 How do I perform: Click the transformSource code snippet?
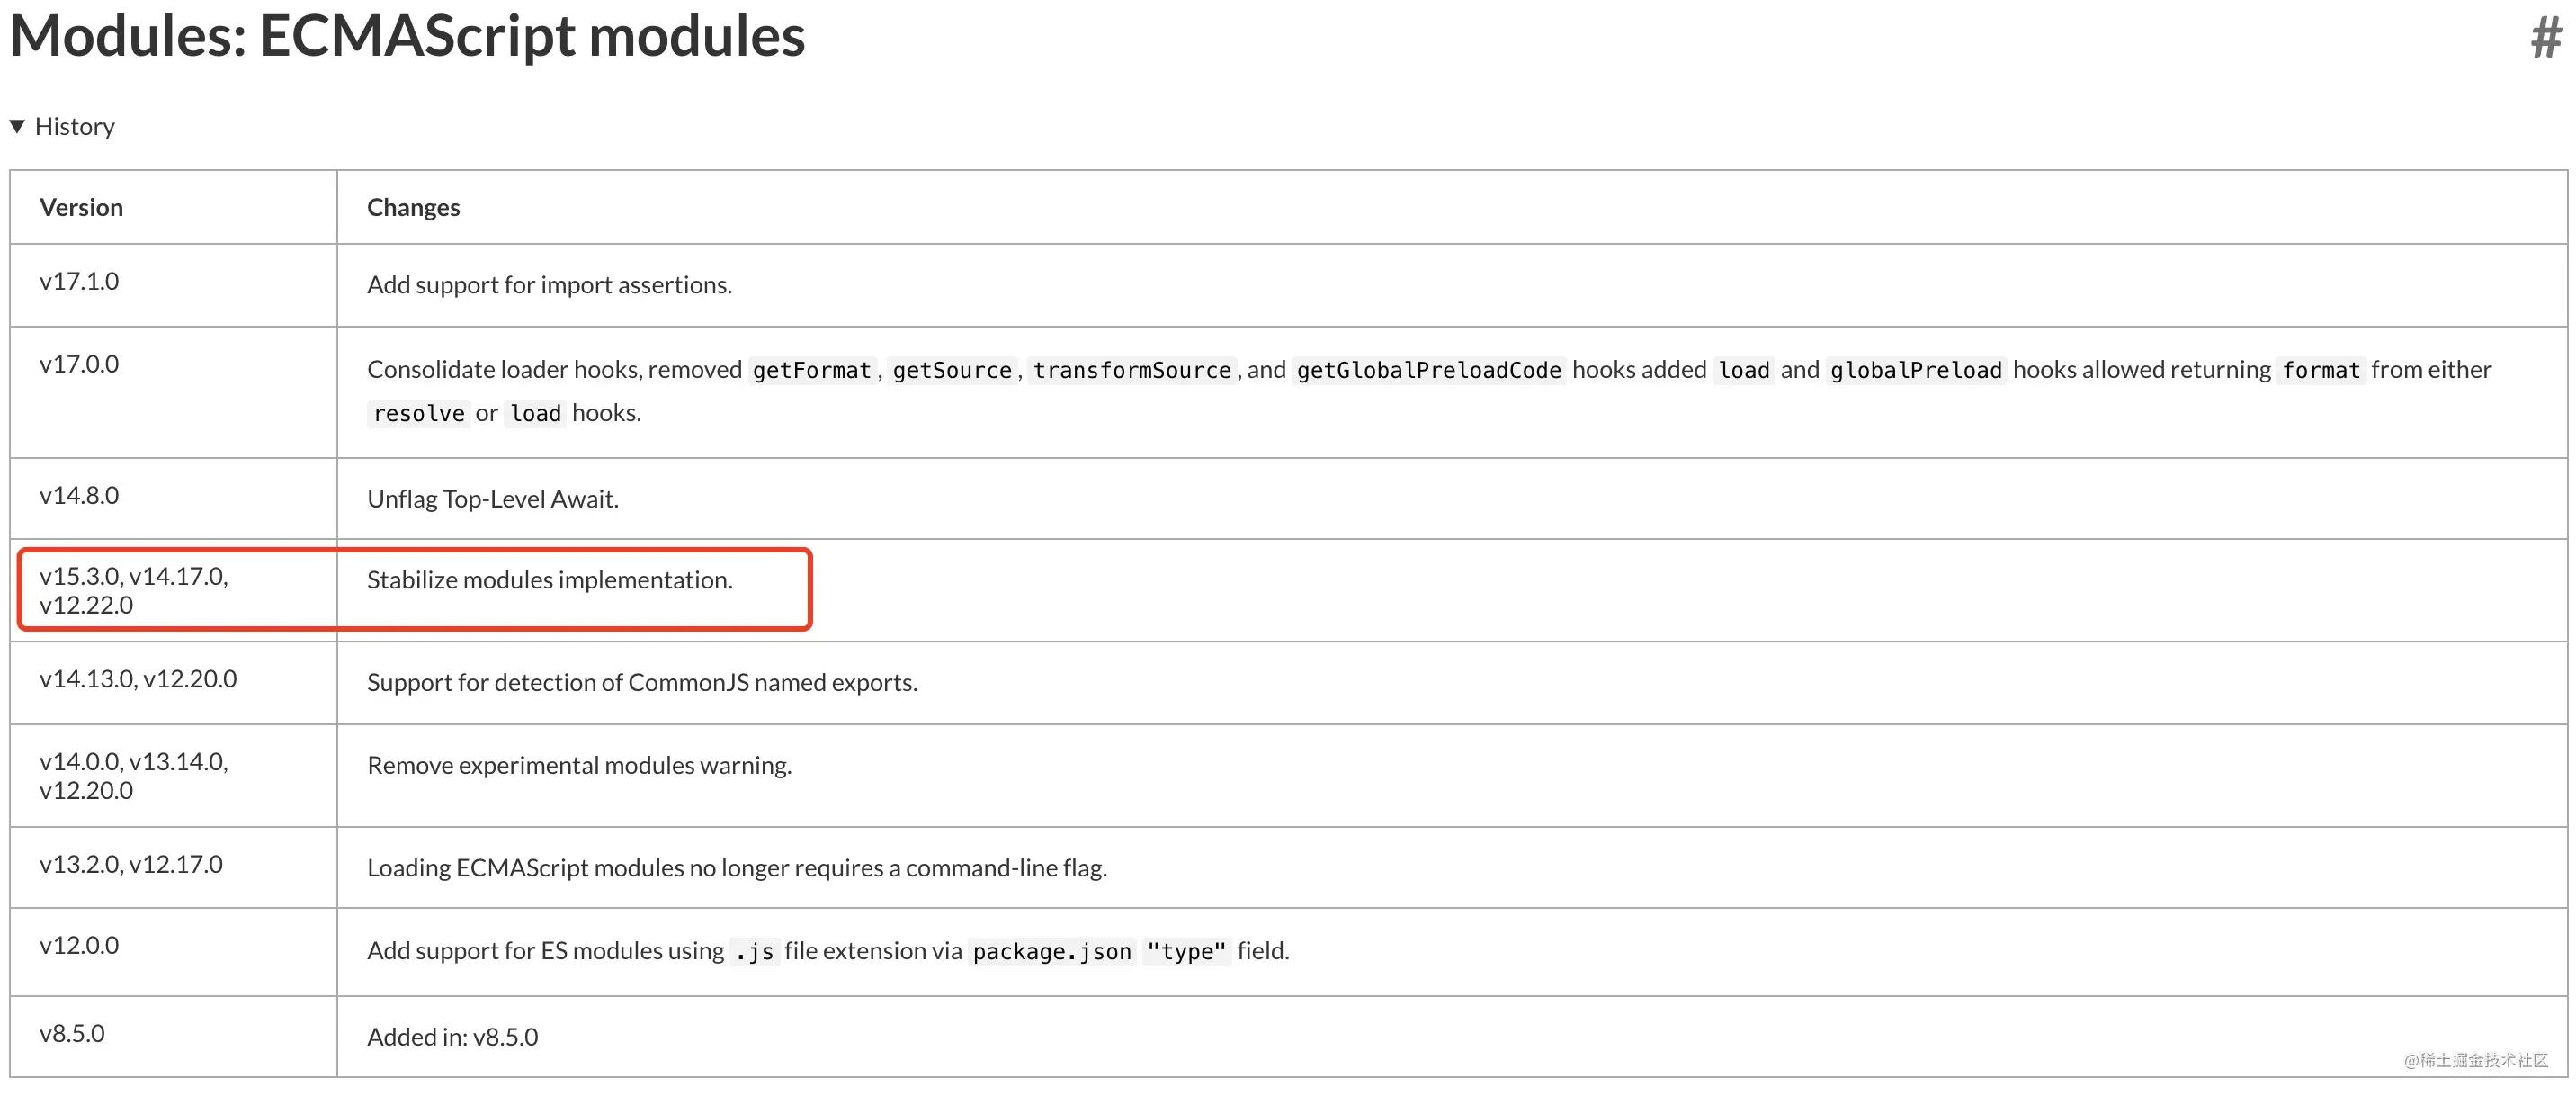click(x=1131, y=370)
